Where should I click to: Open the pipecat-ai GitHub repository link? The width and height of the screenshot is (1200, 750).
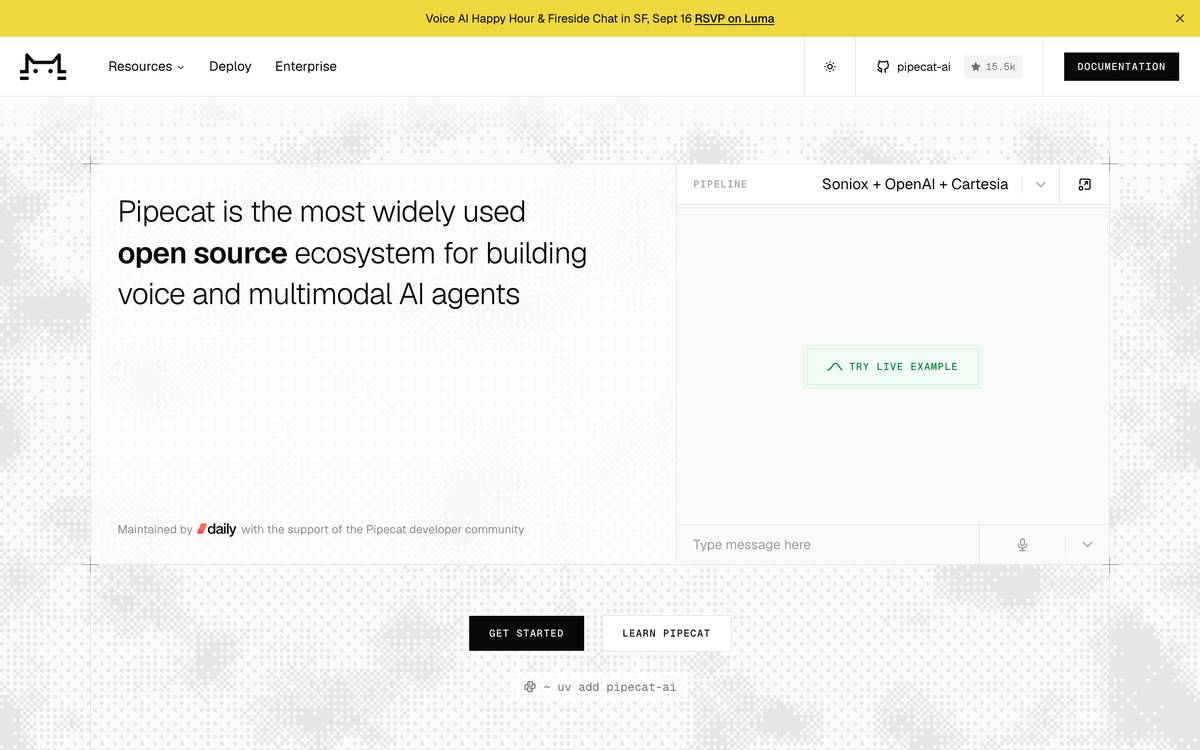(913, 67)
